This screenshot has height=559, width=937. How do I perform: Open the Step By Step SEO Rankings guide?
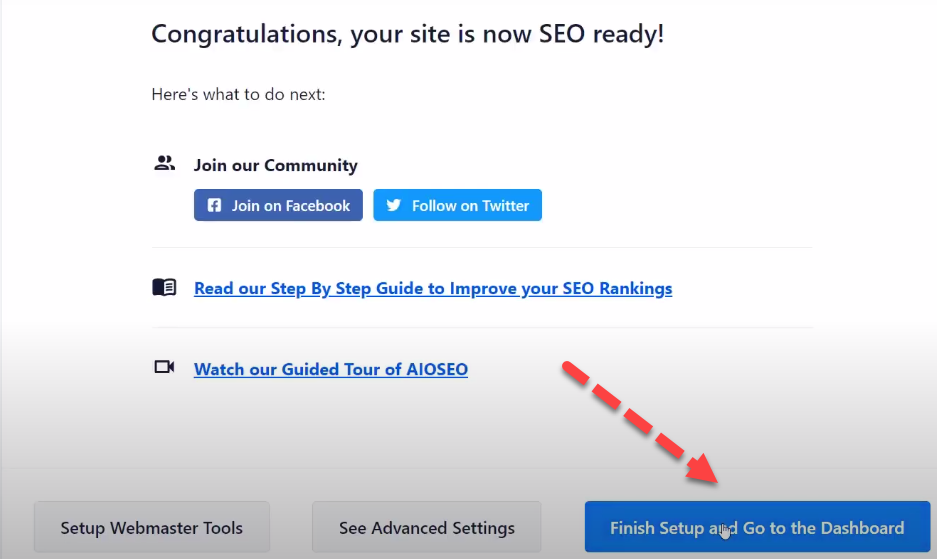[433, 288]
